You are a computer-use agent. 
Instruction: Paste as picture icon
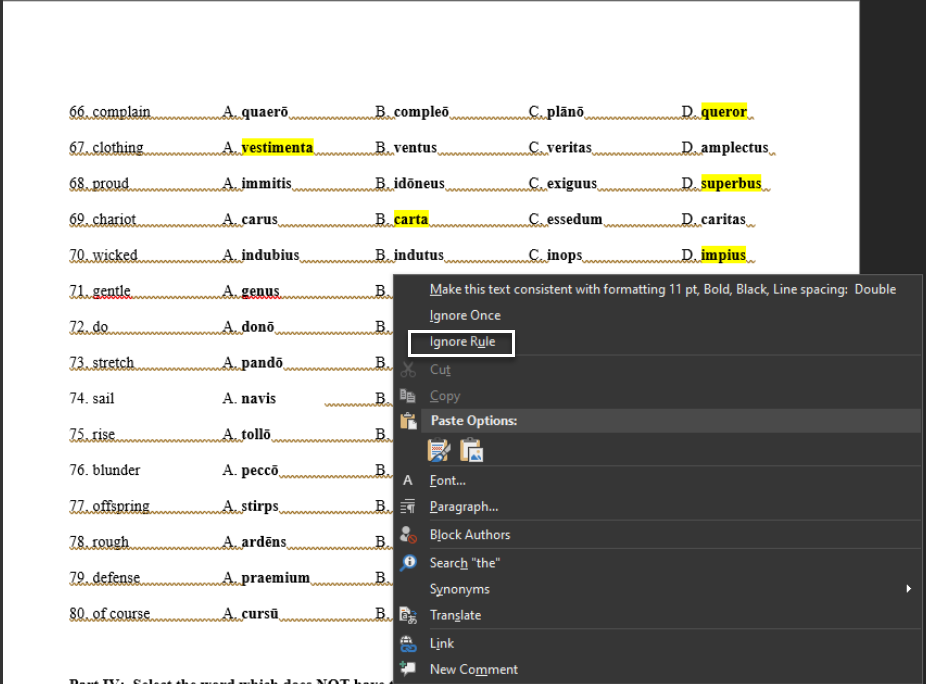(471, 451)
